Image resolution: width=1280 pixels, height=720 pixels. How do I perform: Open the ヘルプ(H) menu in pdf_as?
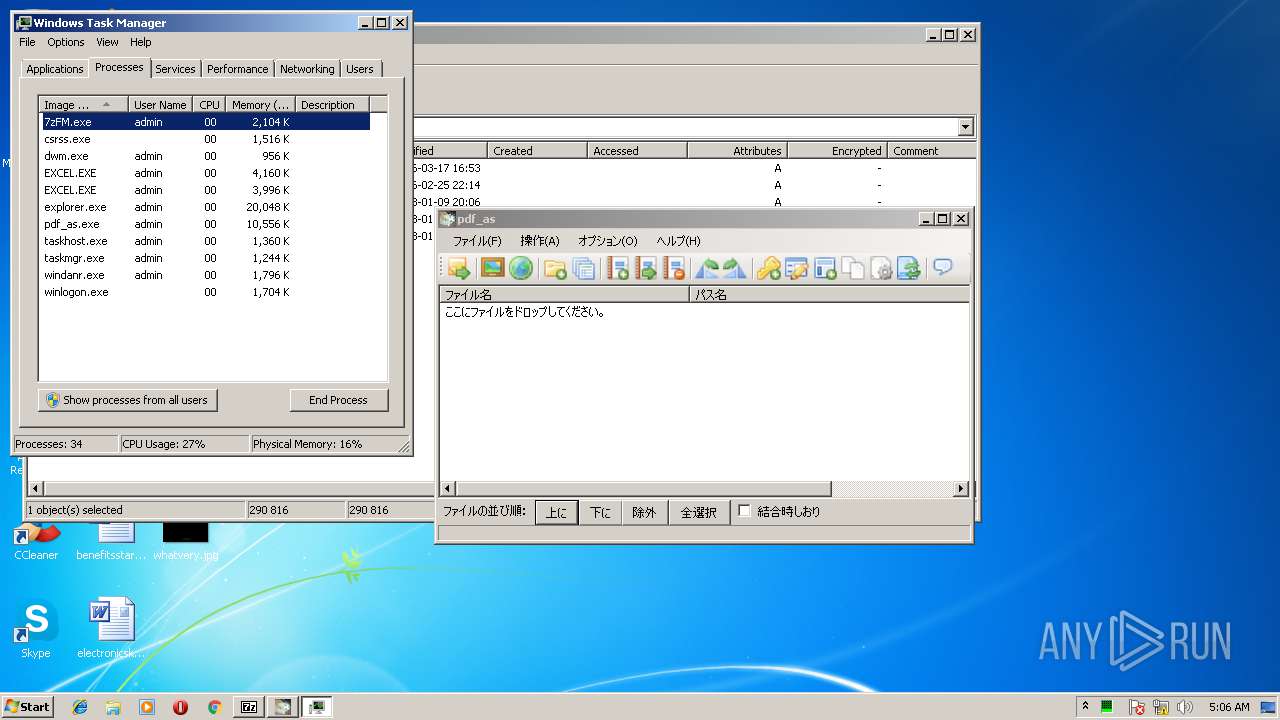678,241
